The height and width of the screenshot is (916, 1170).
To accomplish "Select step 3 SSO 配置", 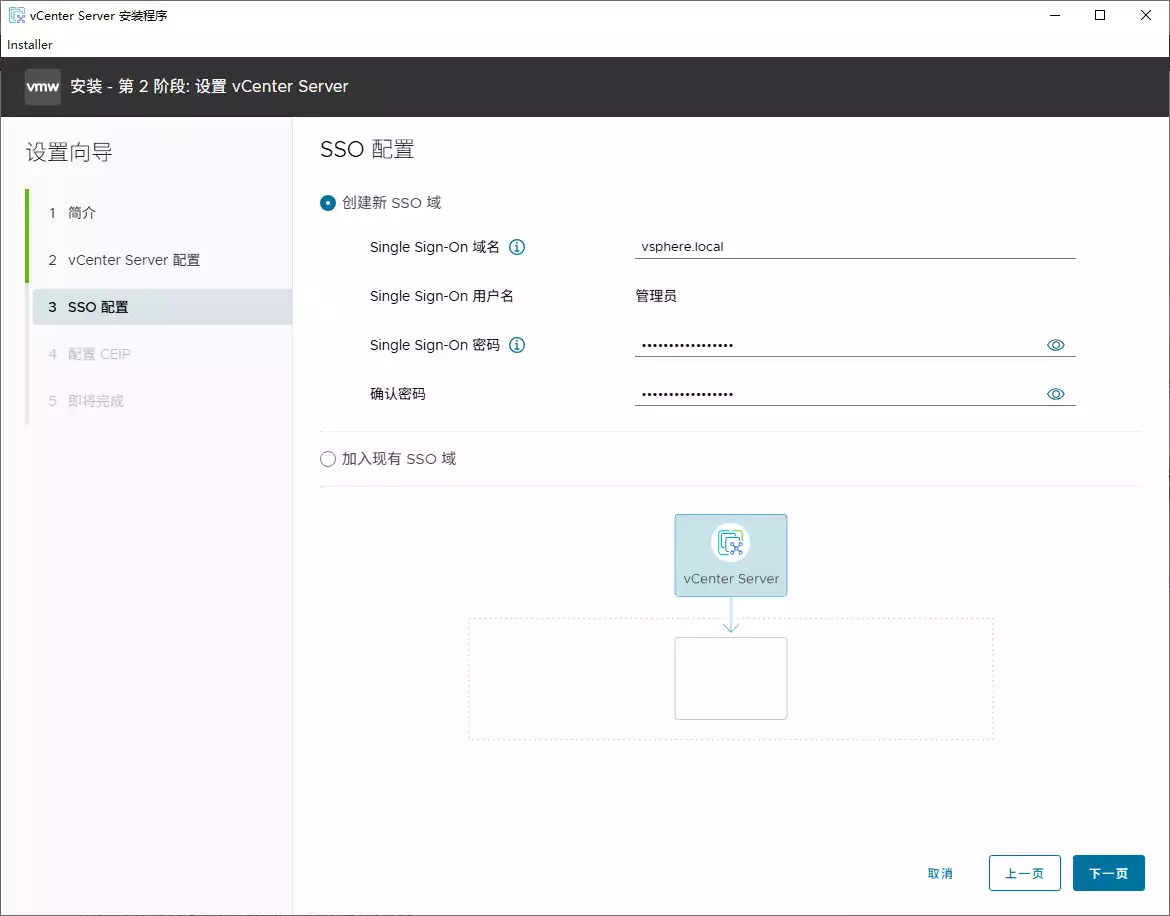I will 162,307.
